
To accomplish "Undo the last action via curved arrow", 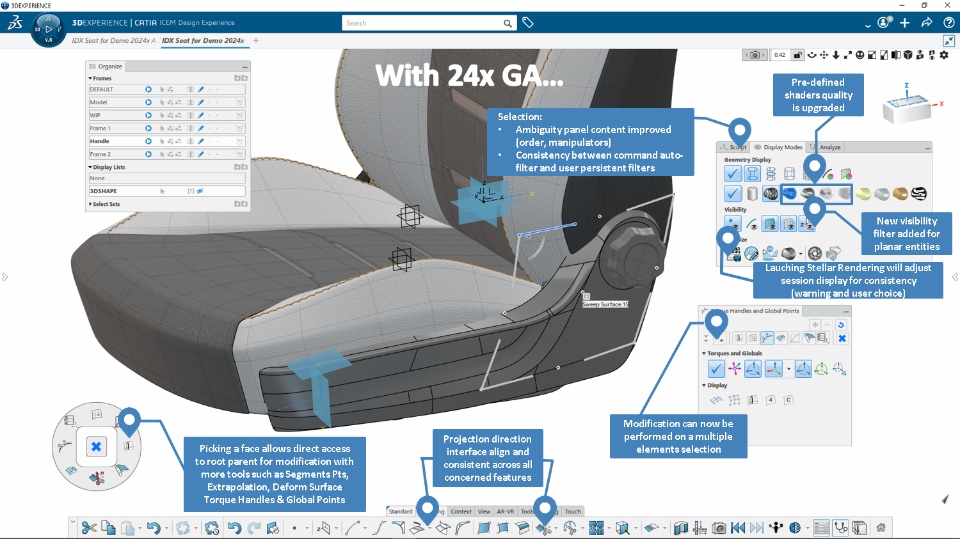I will click(153, 527).
